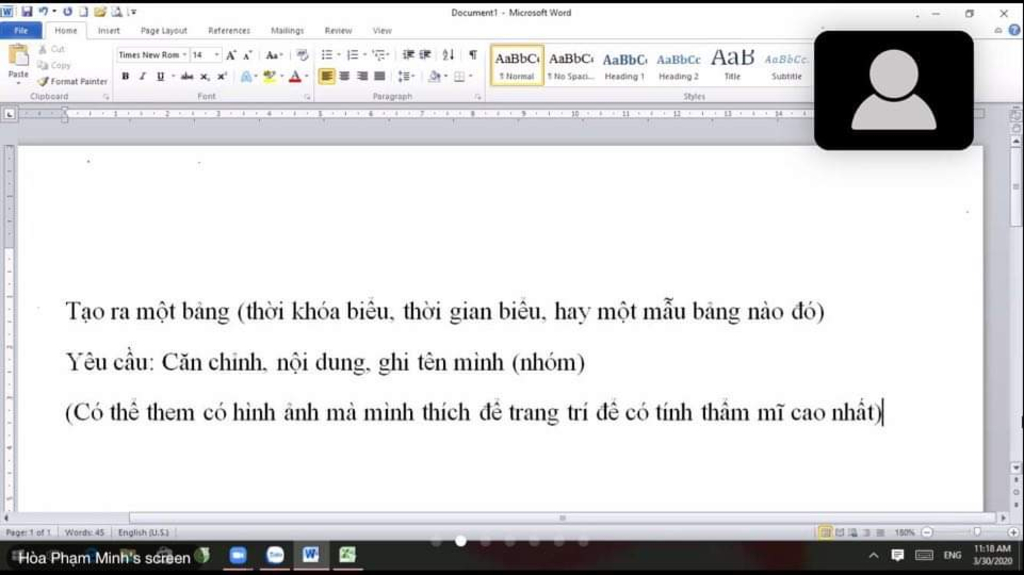Switch to the Insert tab

pyautogui.click(x=108, y=31)
